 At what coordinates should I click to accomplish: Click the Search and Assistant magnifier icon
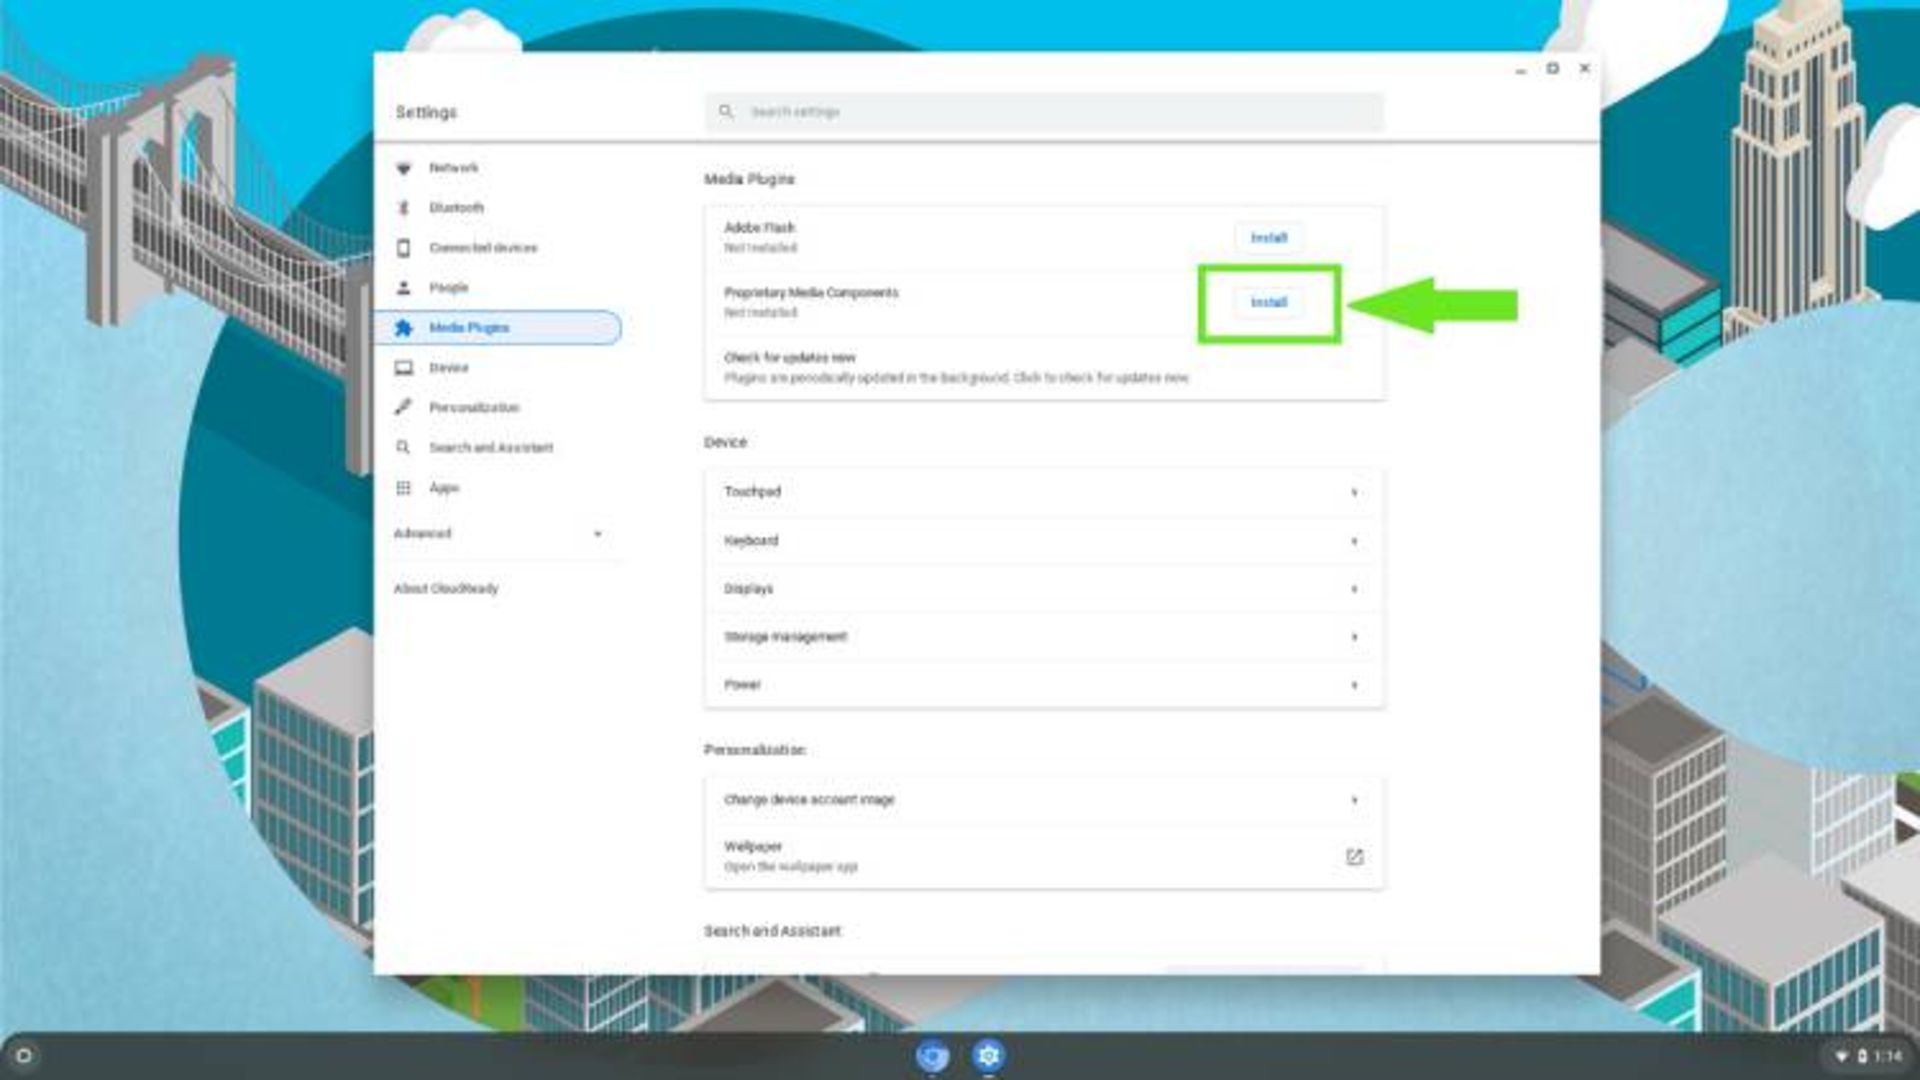coord(403,447)
